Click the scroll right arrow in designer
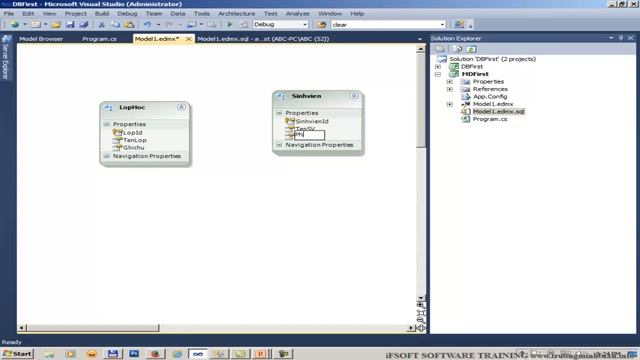Image resolution: width=640 pixels, height=360 pixels. (411, 328)
